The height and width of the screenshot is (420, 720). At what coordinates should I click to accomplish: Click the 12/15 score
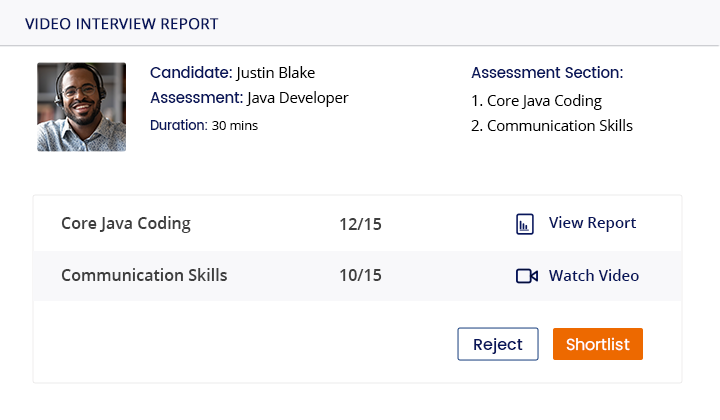coord(360,224)
